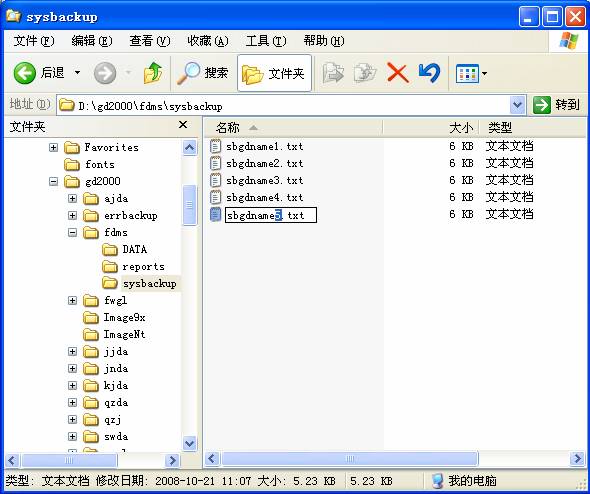The image size is (590, 494).
Task: Click the Go button
Action: coord(557,105)
